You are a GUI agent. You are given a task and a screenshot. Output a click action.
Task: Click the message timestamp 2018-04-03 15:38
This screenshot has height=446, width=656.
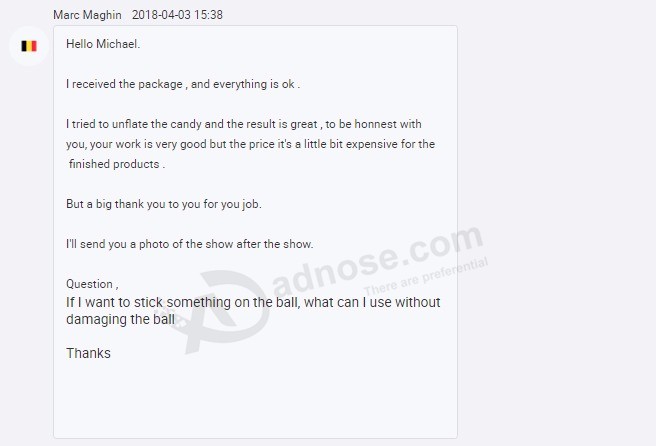pyautogui.click(x=177, y=15)
